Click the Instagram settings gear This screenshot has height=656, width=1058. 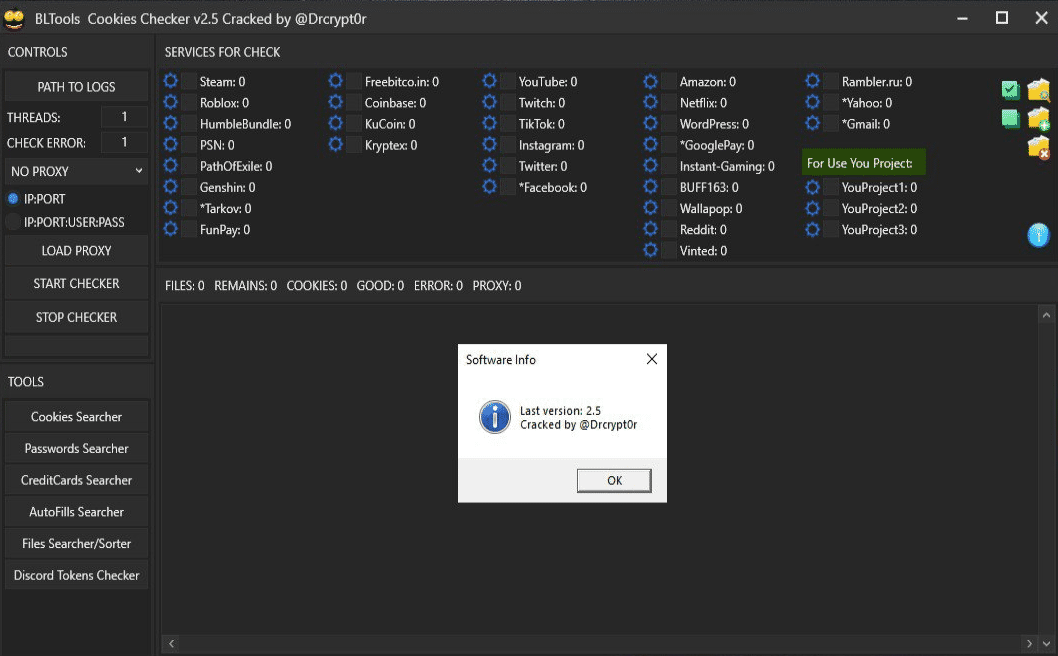(x=489, y=144)
